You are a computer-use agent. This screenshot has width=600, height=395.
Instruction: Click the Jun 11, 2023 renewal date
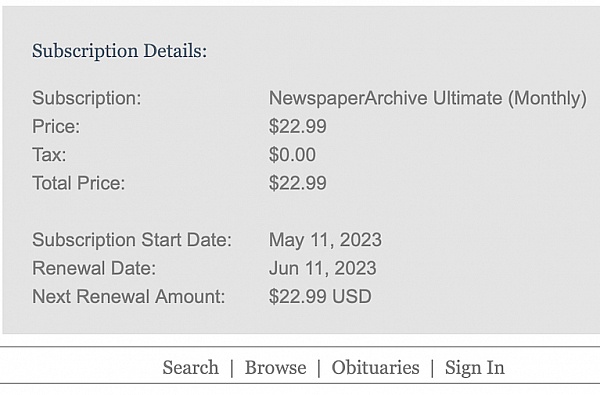point(323,268)
